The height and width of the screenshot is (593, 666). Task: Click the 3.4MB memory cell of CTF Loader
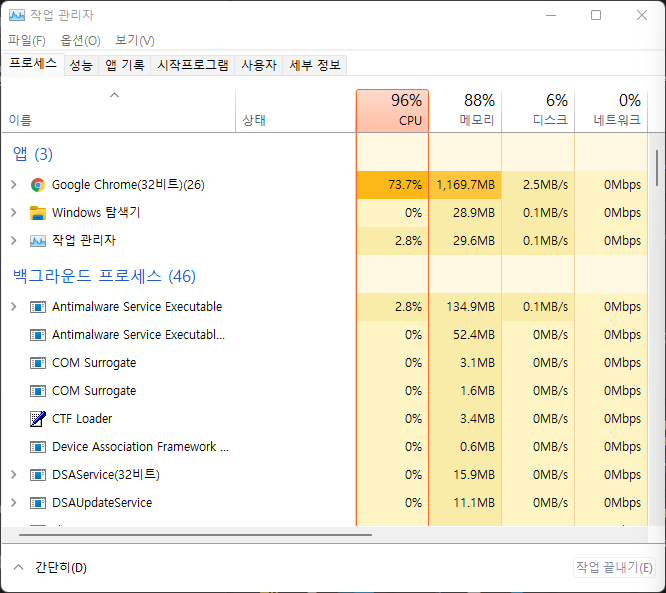[x=465, y=419]
